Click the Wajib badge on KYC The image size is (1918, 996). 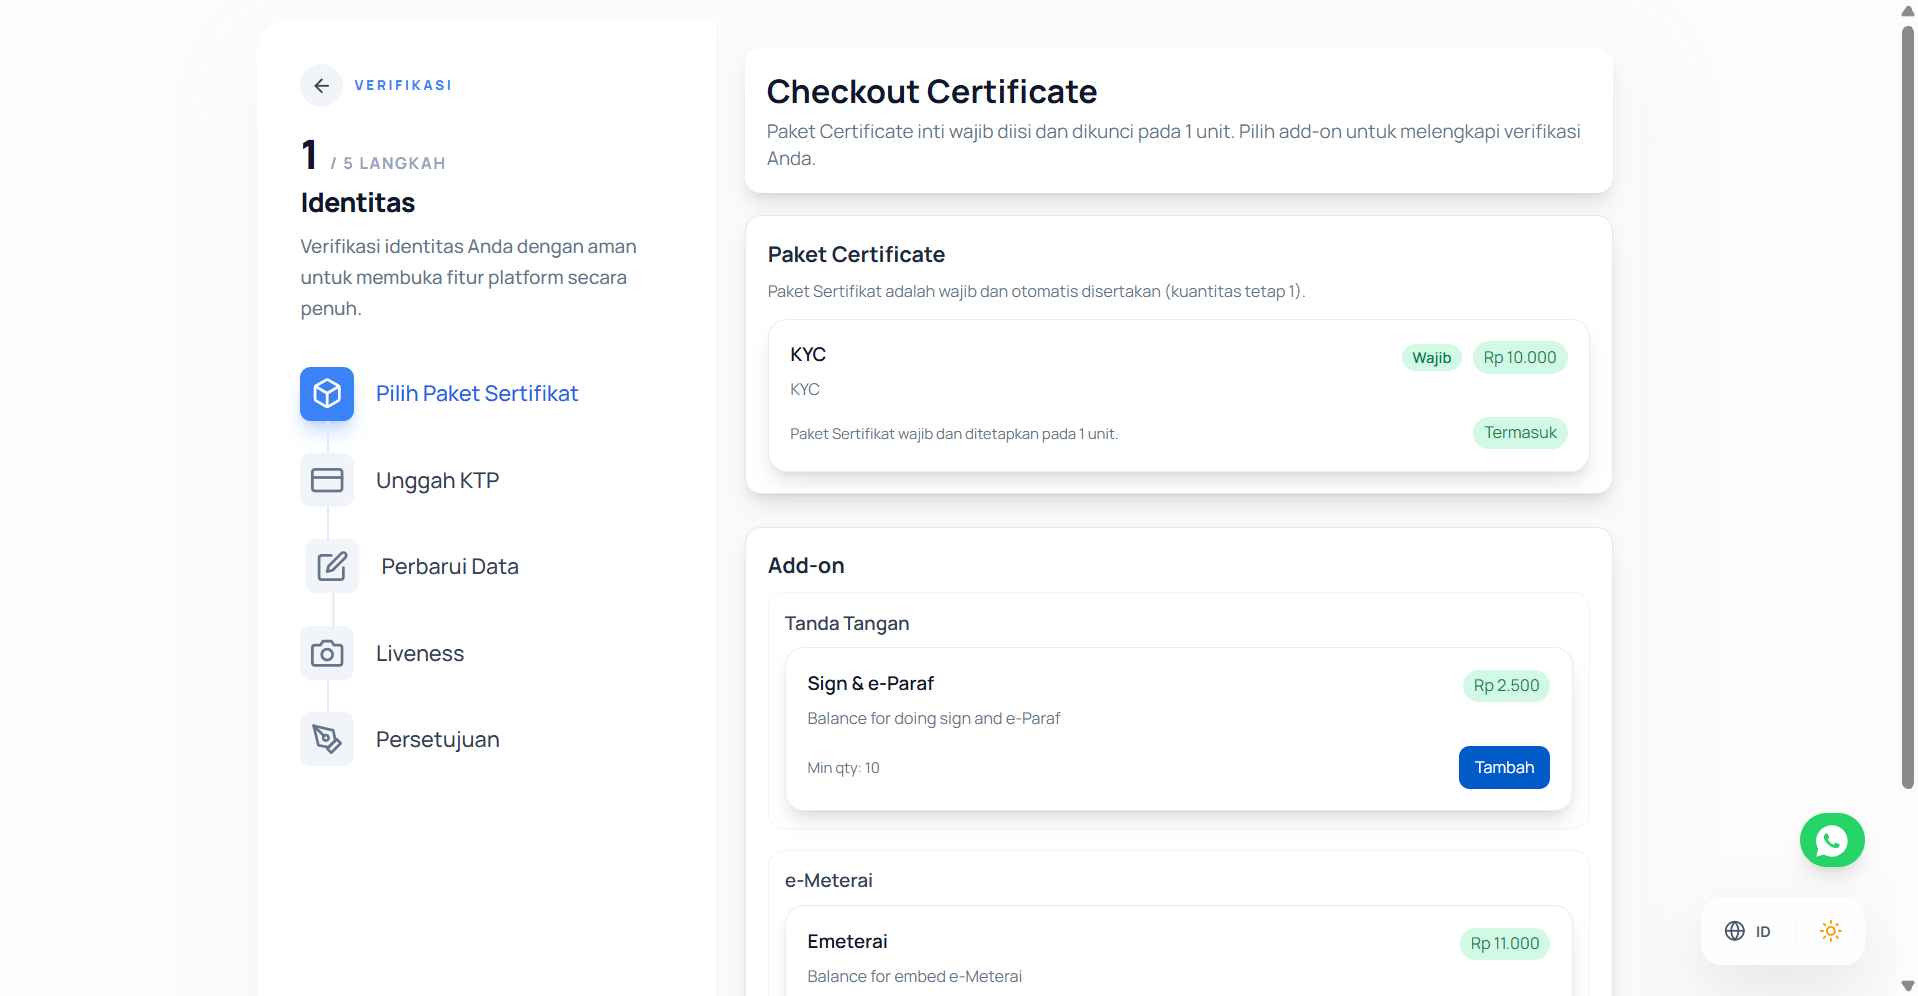pos(1432,358)
